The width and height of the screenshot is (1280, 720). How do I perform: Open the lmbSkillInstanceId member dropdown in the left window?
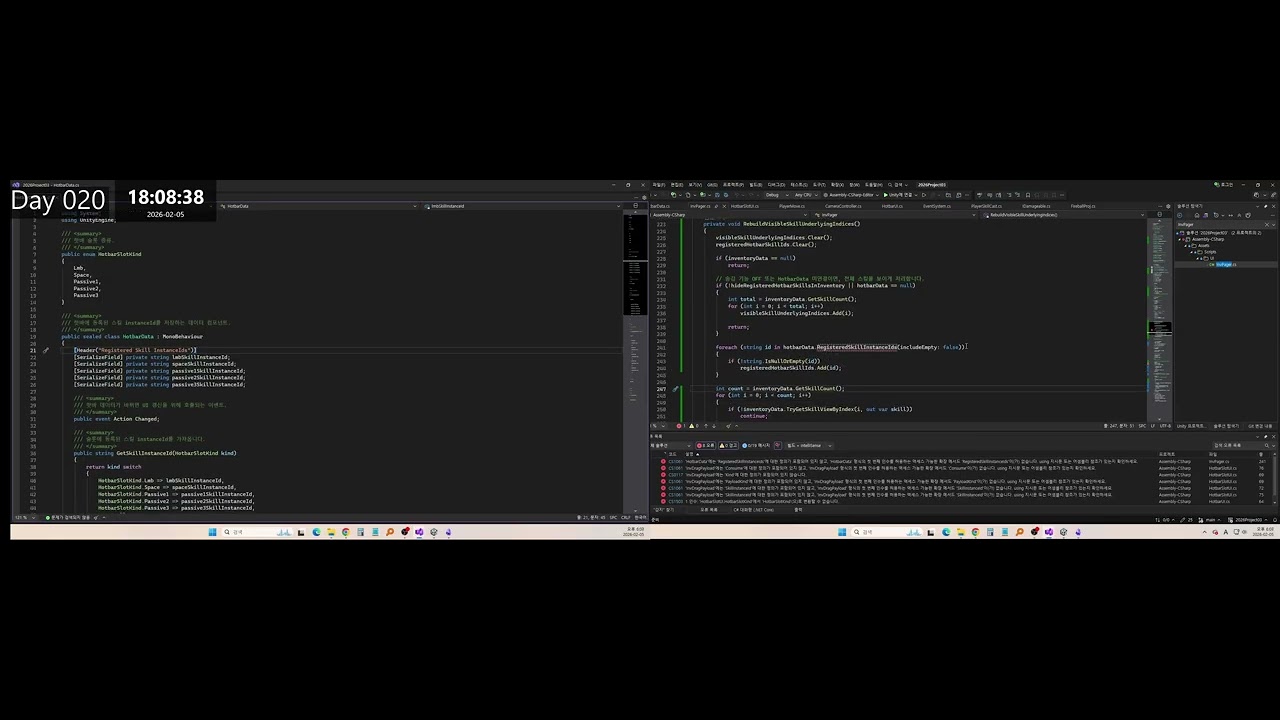pyautogui.click(x=523, y=206)
